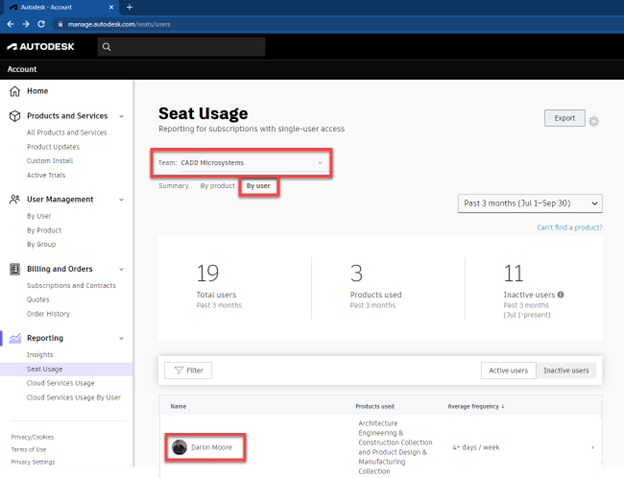Open Insights report

pyautogui.click(x=40, y=355)
